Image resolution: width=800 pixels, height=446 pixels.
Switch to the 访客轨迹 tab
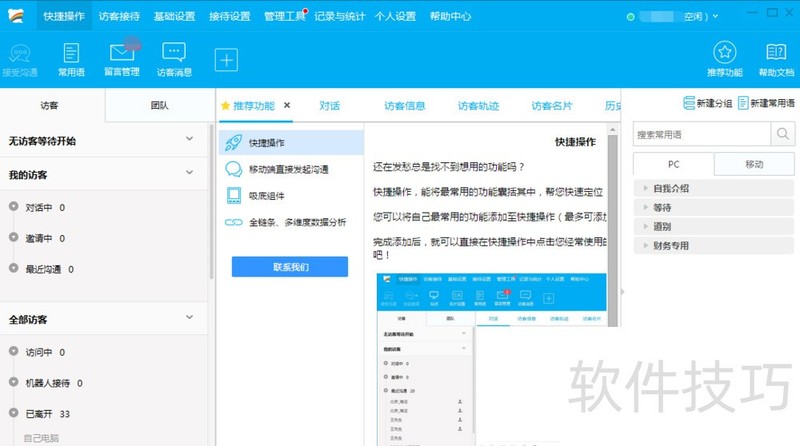click(x=478, y=106)
